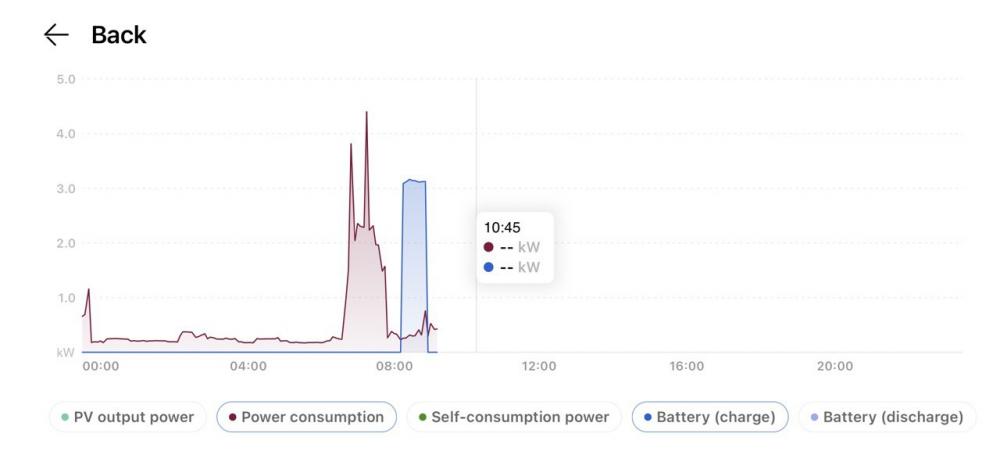Click the blue Battery (charge) legend dot
This screenshot has height=462, width=1000.
[x=648, y=418]
